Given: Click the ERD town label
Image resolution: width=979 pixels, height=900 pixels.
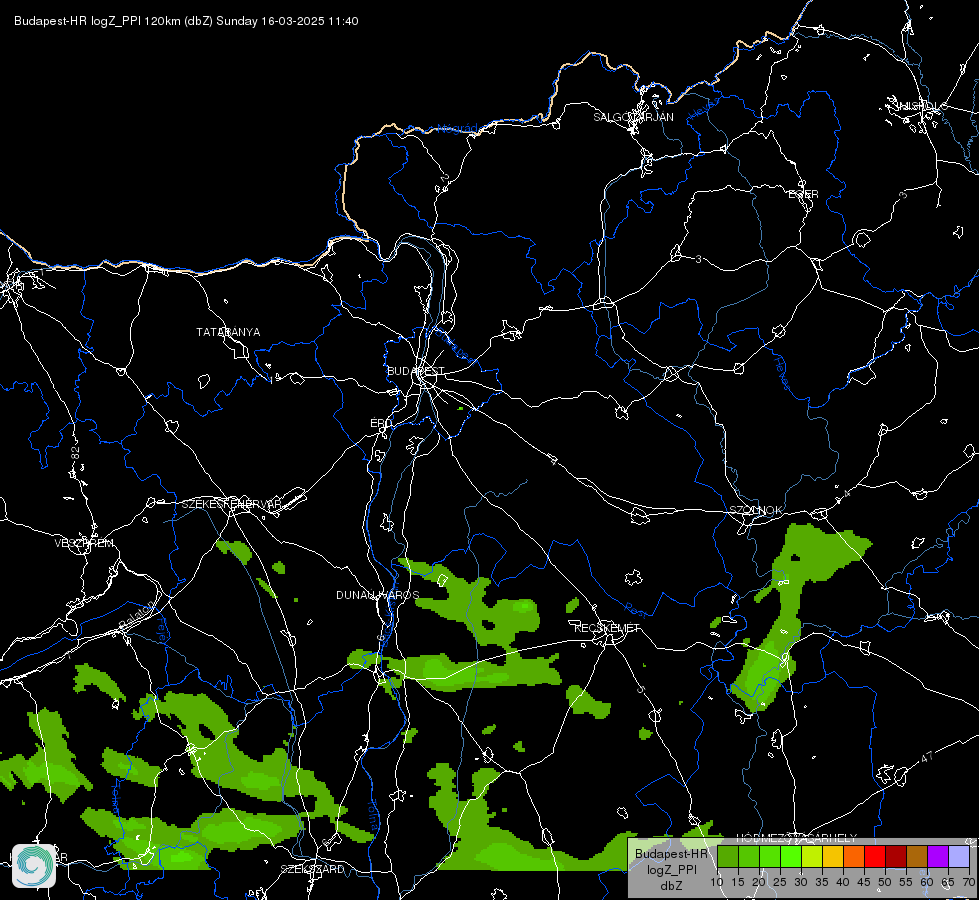Looking at the screenshot, I should pos(381,423).
